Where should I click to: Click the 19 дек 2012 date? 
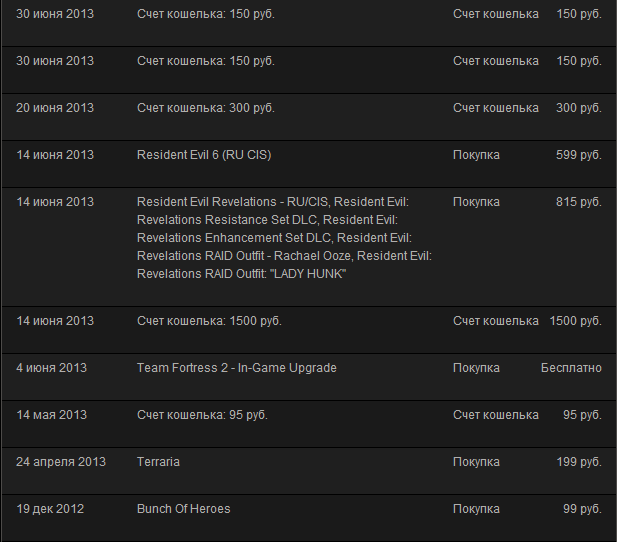50,509
